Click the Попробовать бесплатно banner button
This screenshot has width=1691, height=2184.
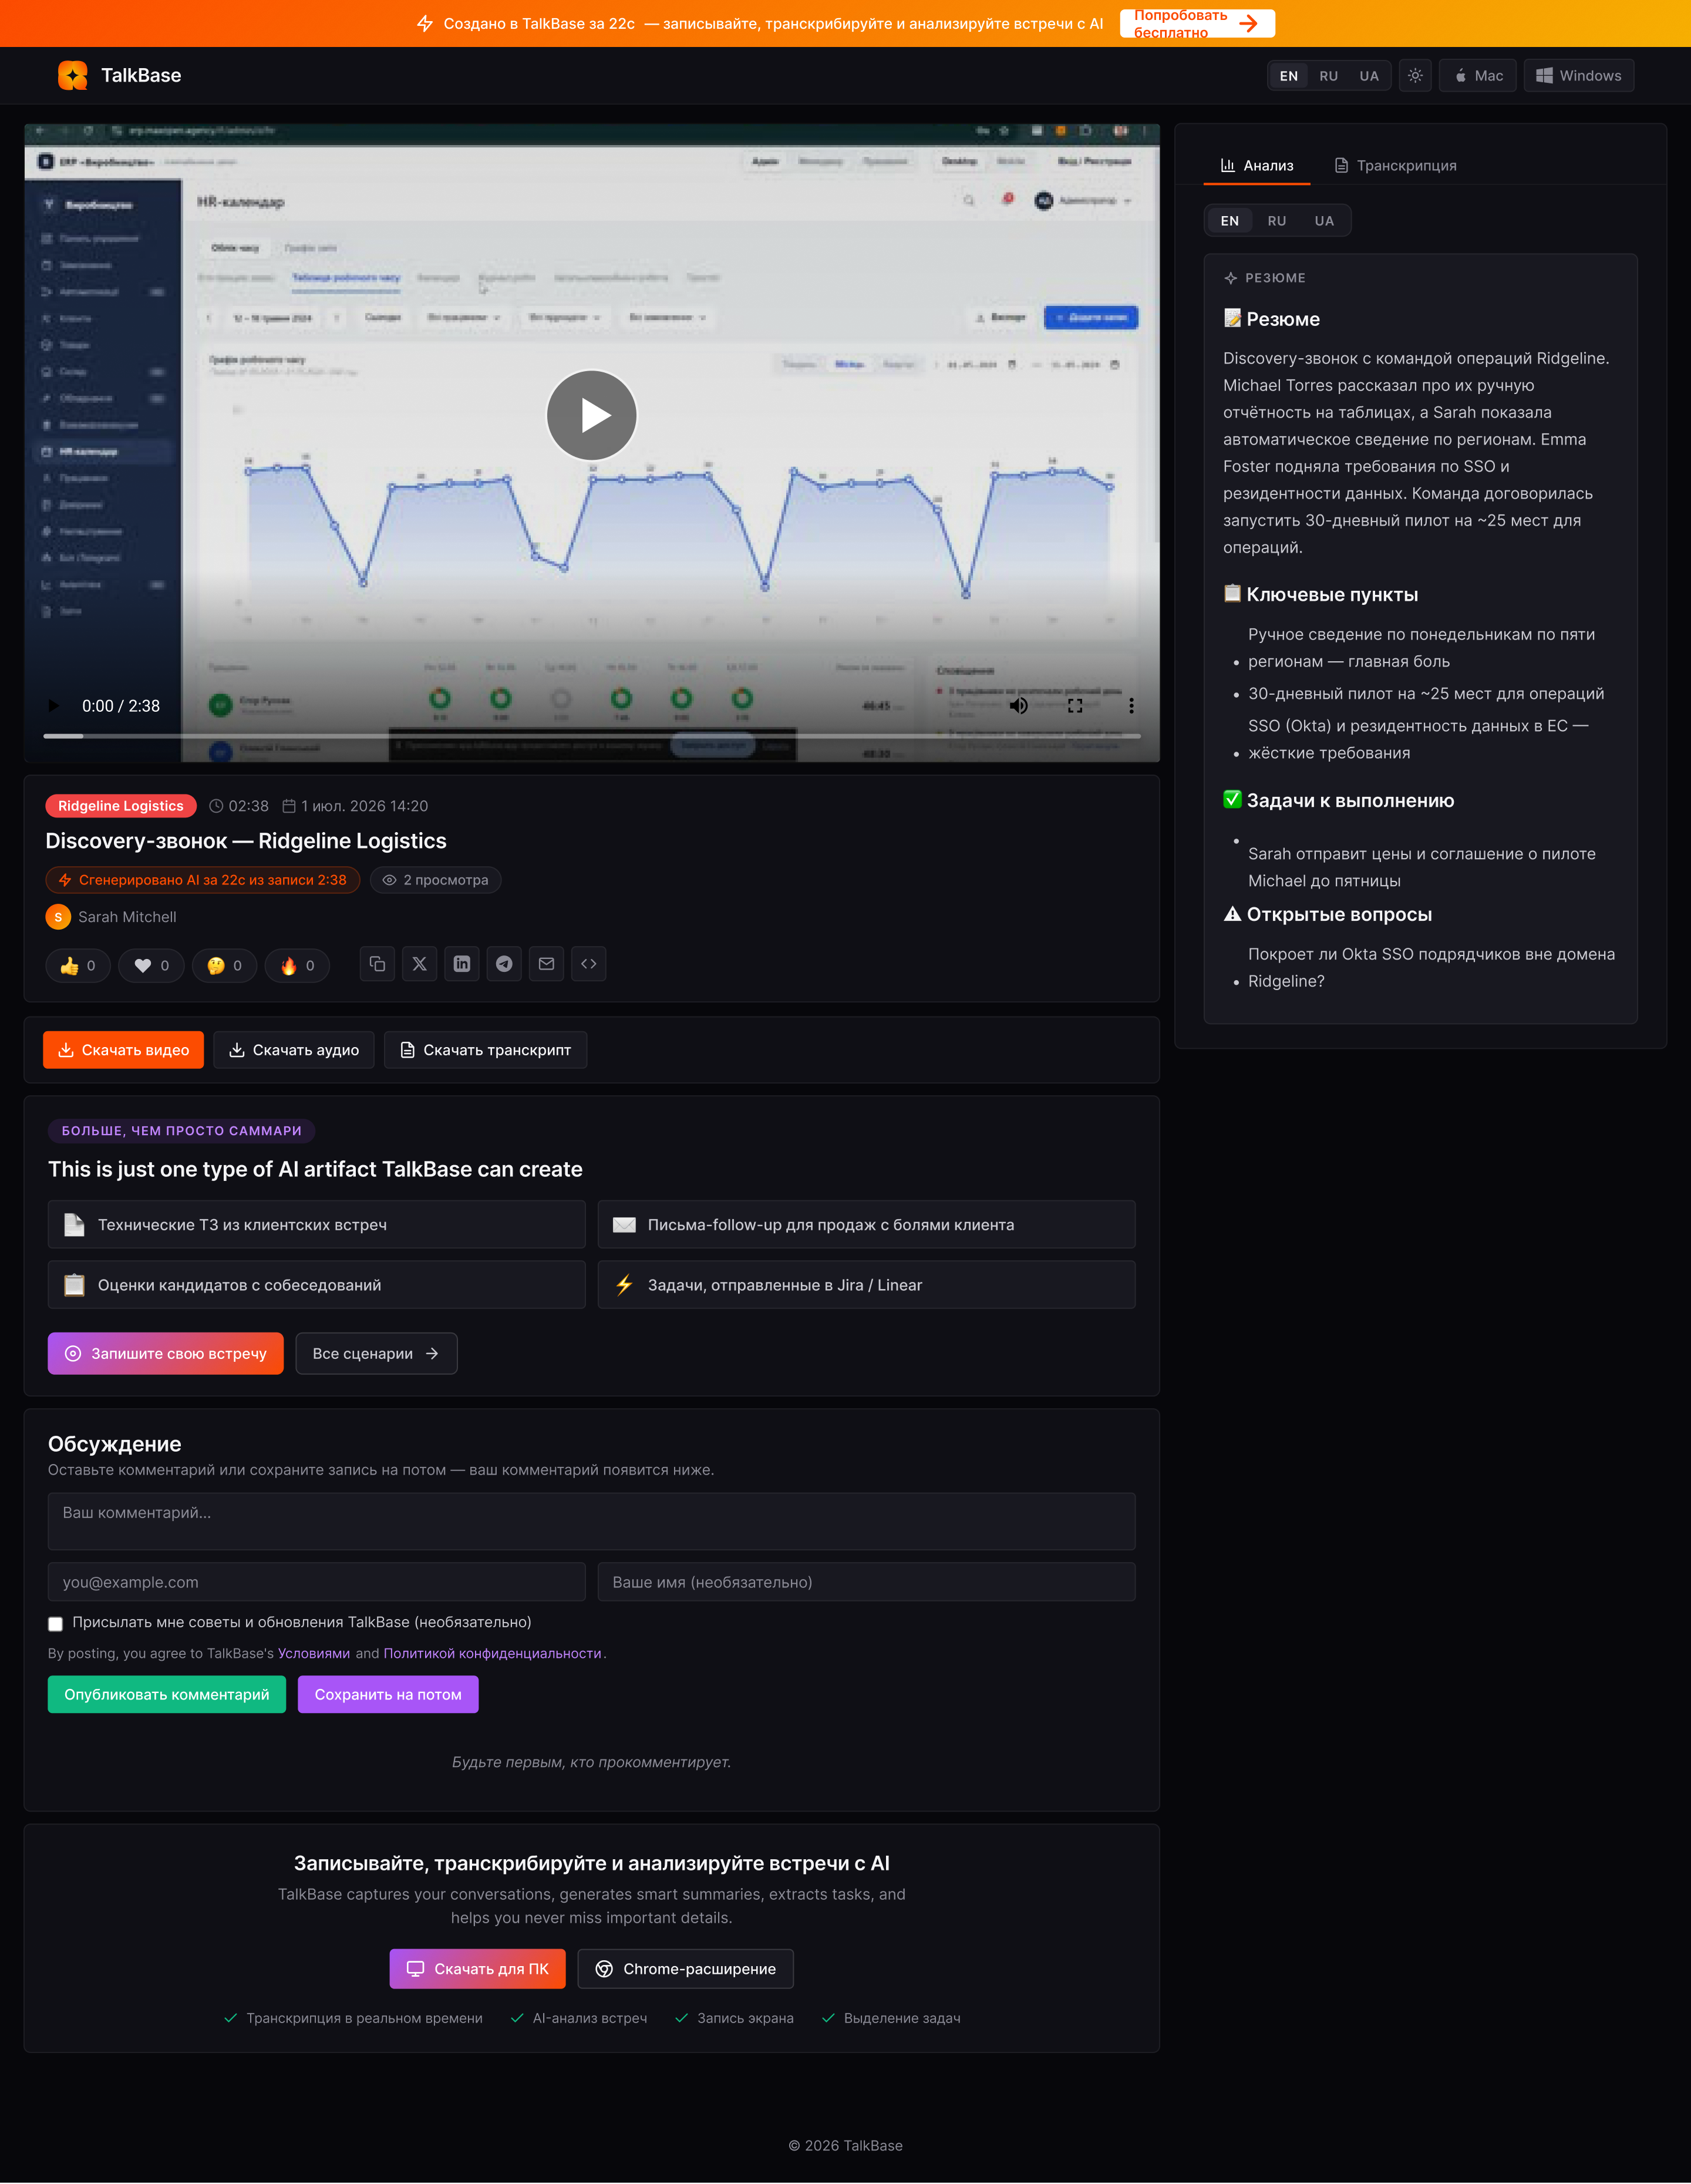click(x=1197, y=23)
